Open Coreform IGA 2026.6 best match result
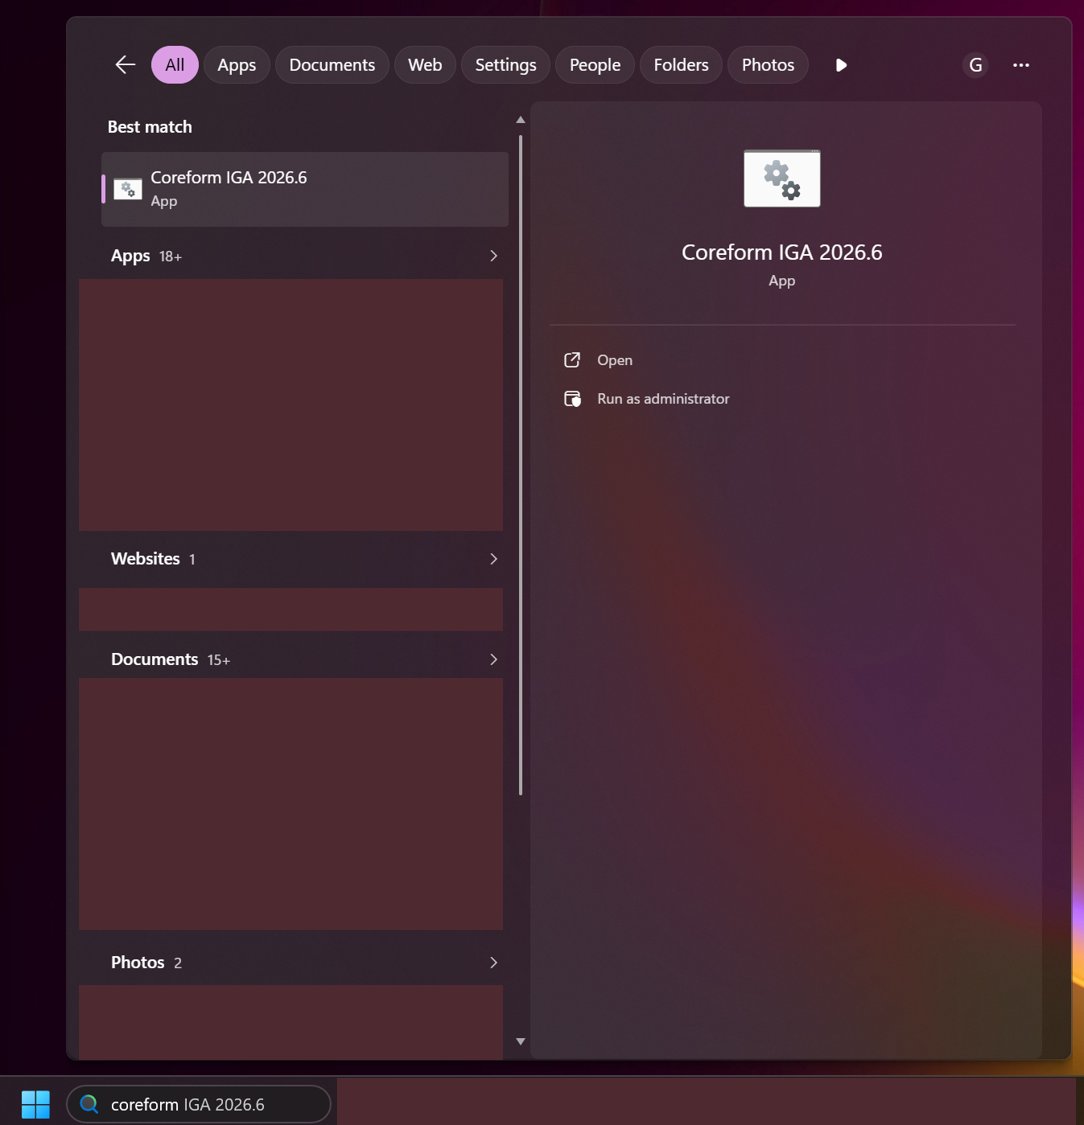The image size is (1084, 1125). coord(305,189)
